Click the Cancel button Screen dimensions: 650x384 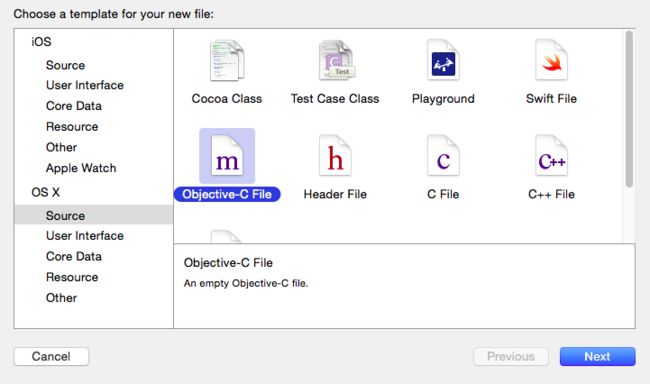coord(51,357)
